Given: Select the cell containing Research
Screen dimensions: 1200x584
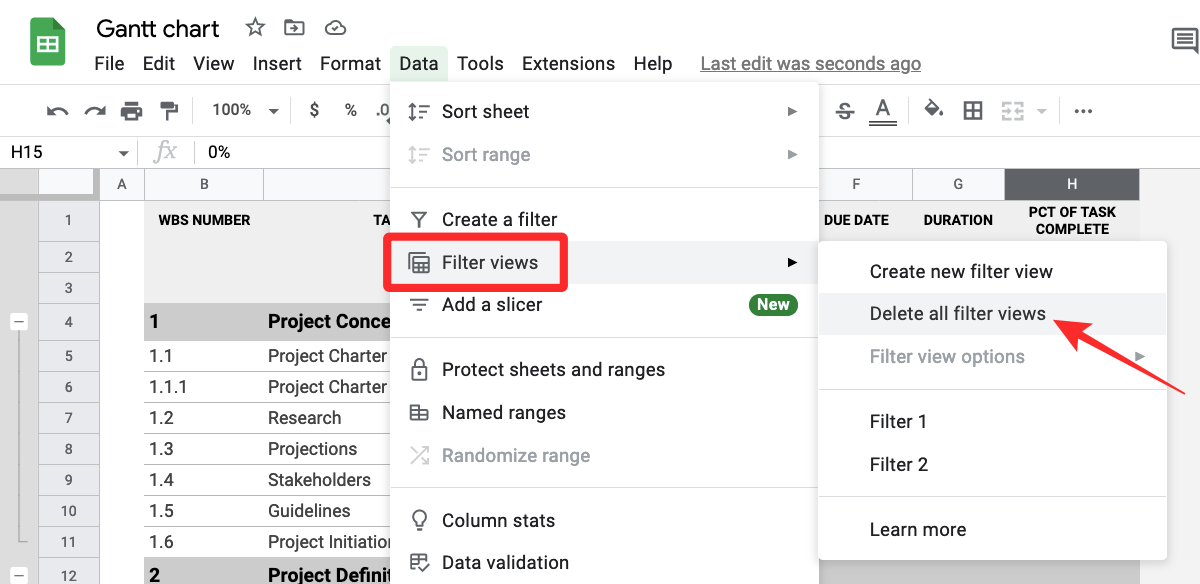Looking at the screenshot, I should pos(326,418).
